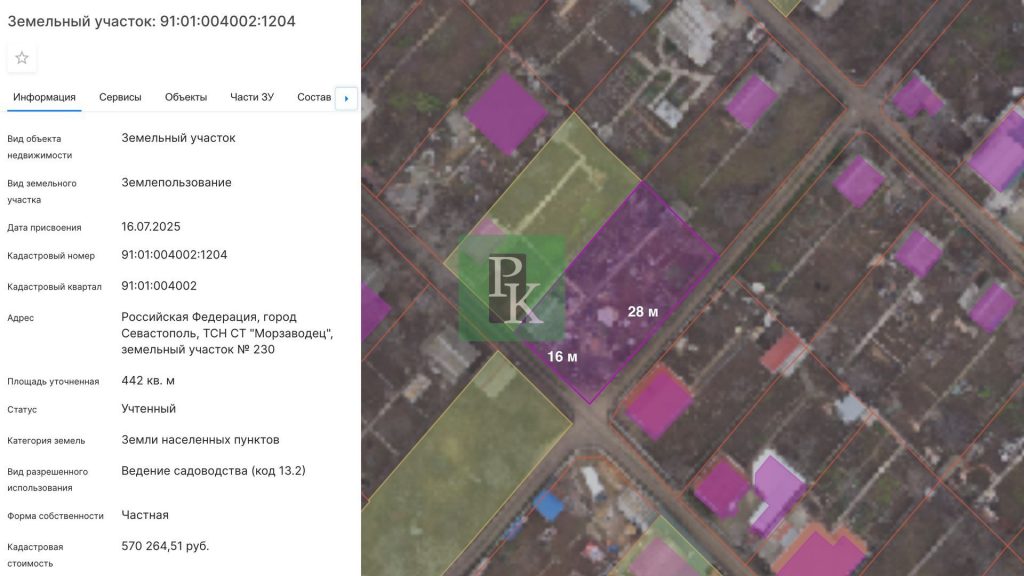
Task: Go to the Части ЗУ tab
Action: coord(252,97)
